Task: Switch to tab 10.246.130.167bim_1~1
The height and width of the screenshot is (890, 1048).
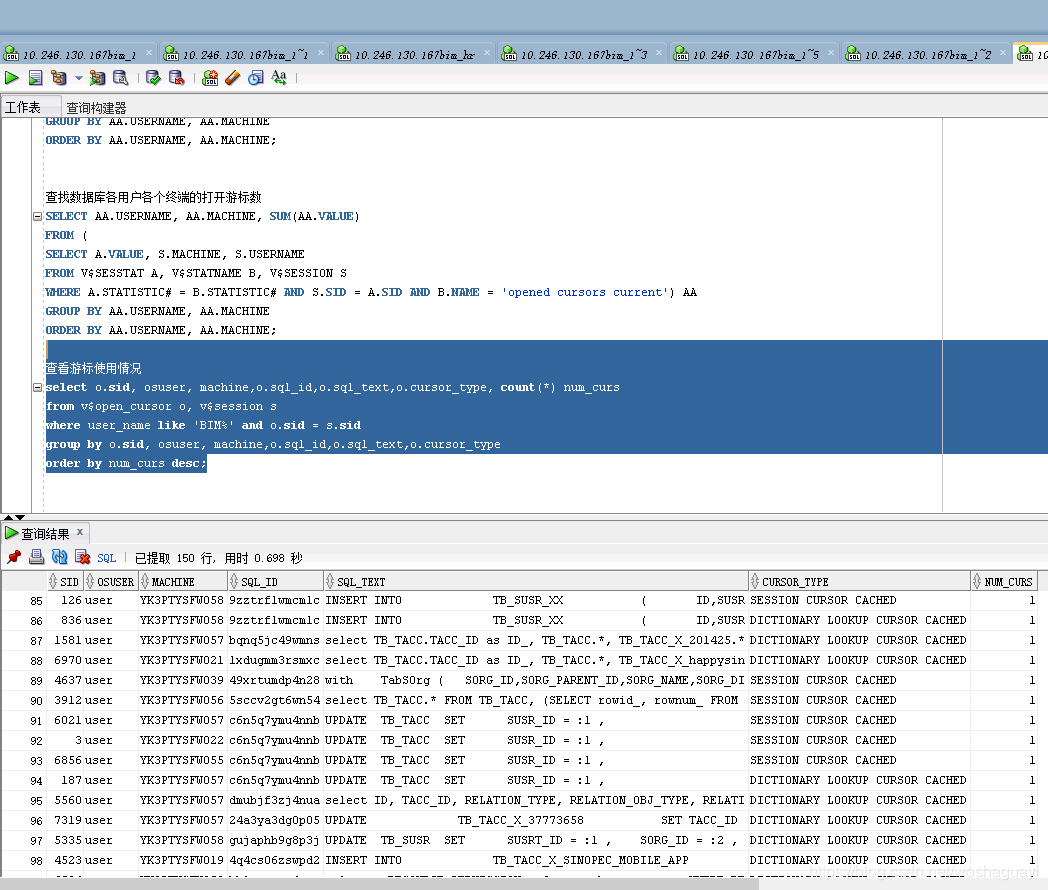Action: [x=245, y=55]
